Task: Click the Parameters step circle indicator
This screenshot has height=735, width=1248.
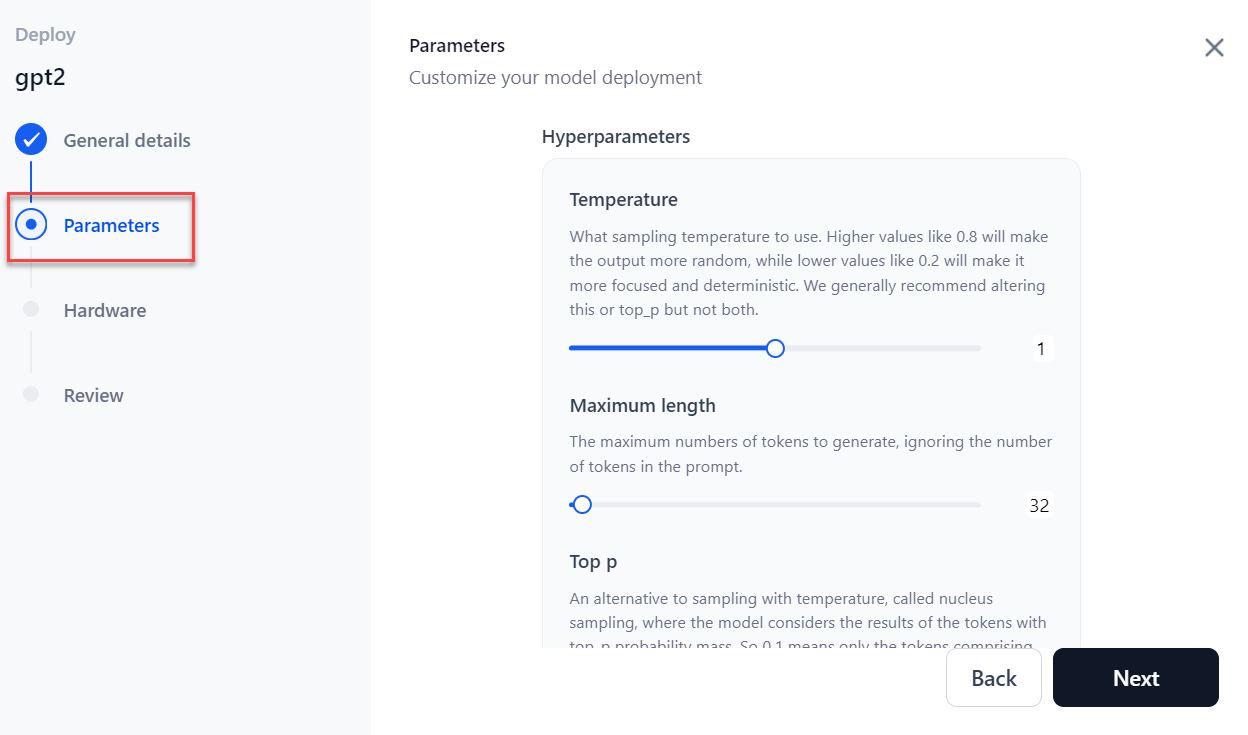Action: pos(31,225)
